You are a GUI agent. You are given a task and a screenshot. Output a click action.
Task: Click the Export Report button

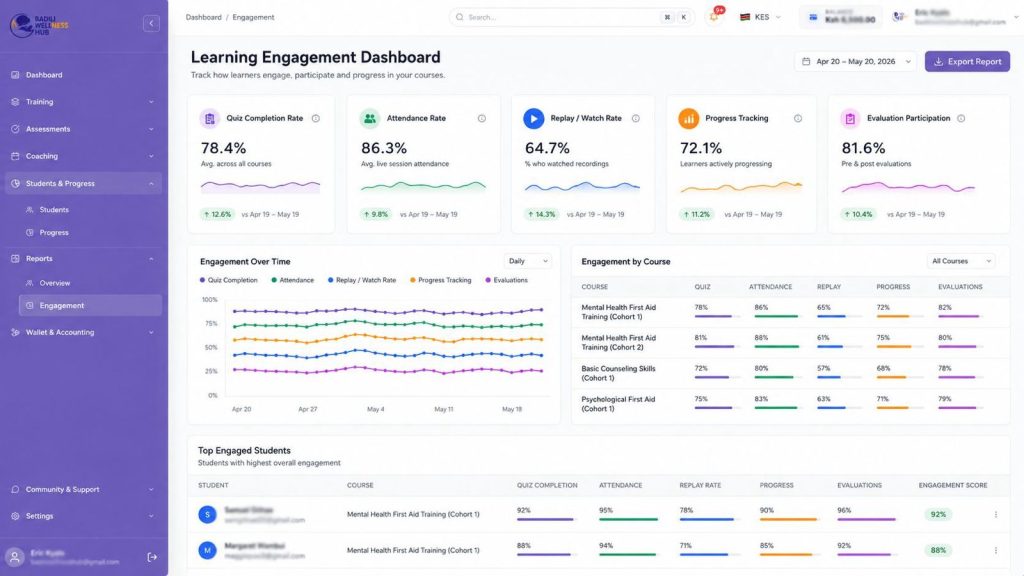coord(967,61)
